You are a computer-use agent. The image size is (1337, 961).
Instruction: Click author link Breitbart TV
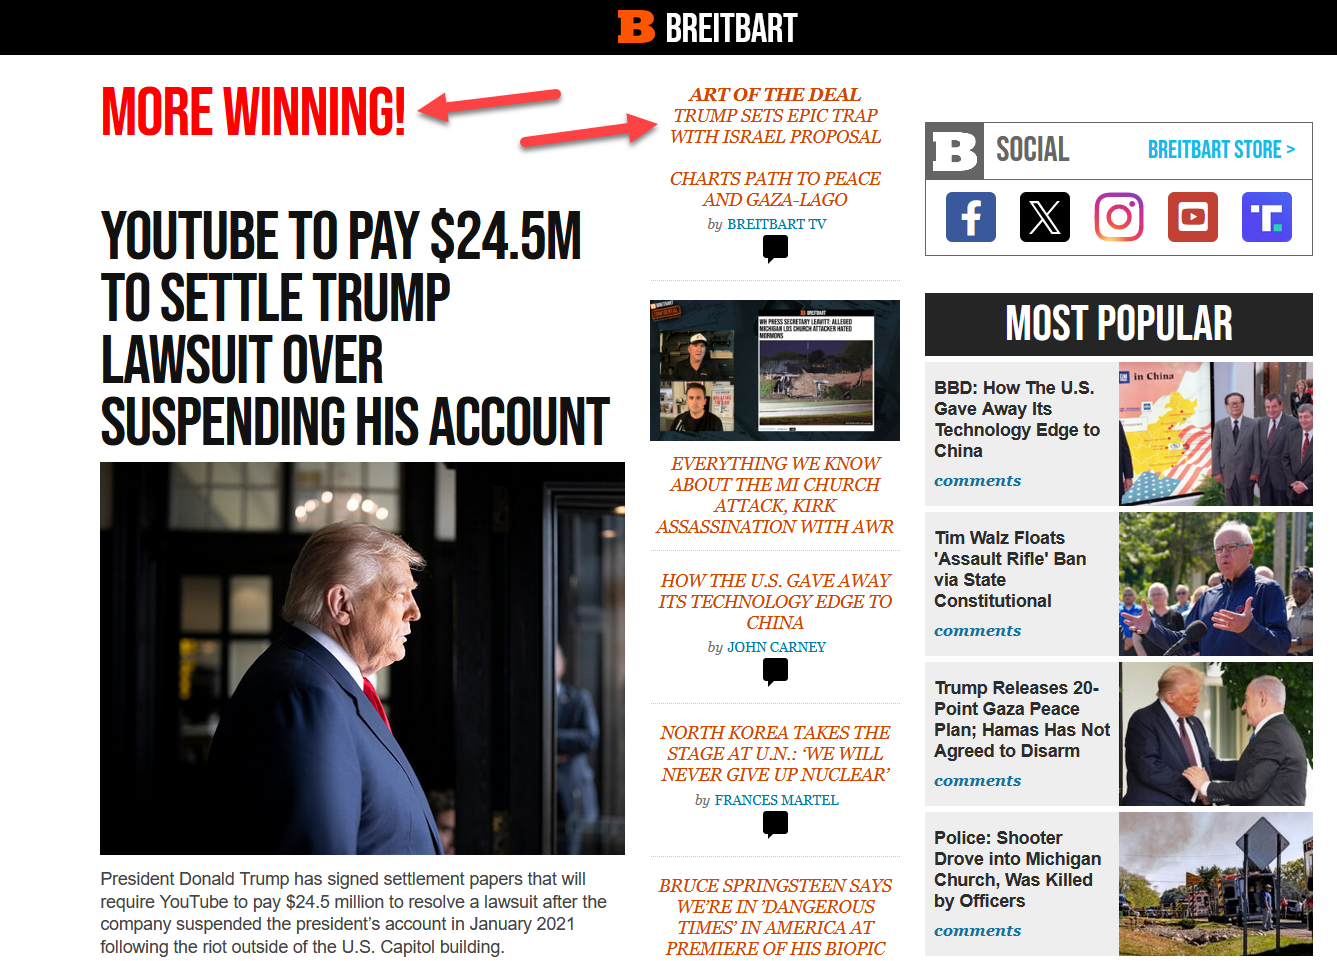[x=776, y=224]
